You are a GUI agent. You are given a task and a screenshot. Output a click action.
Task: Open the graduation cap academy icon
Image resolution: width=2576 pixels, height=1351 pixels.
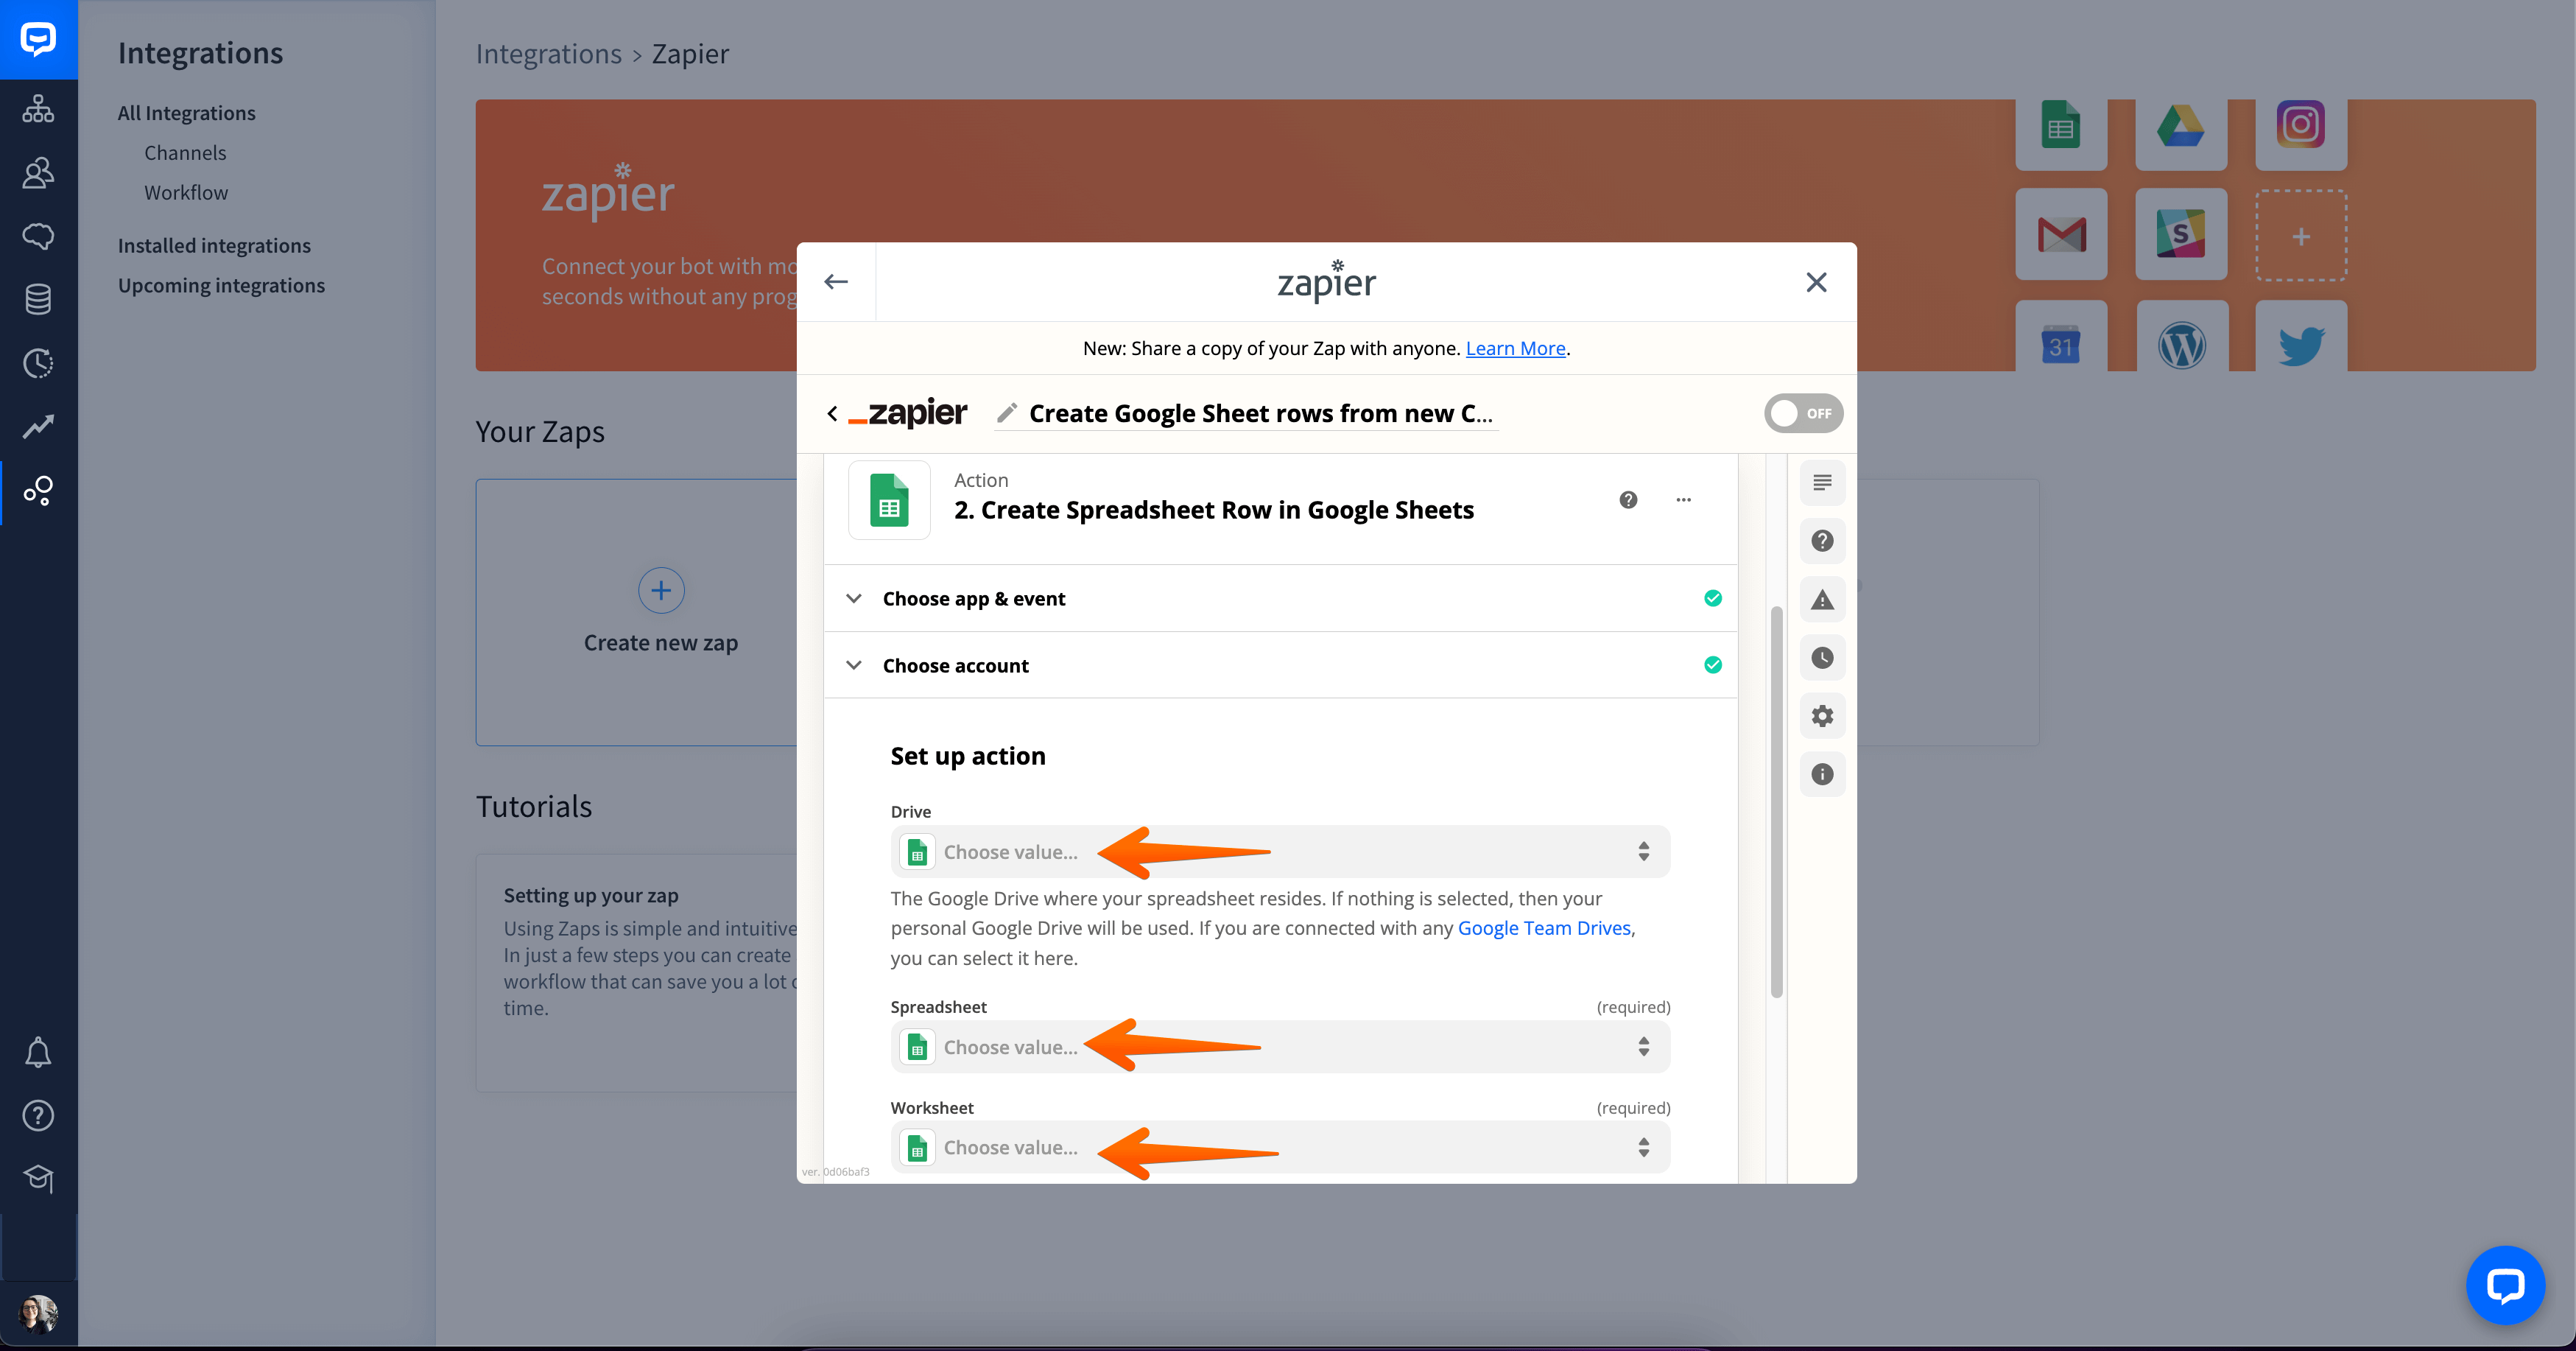(38, 1178)
